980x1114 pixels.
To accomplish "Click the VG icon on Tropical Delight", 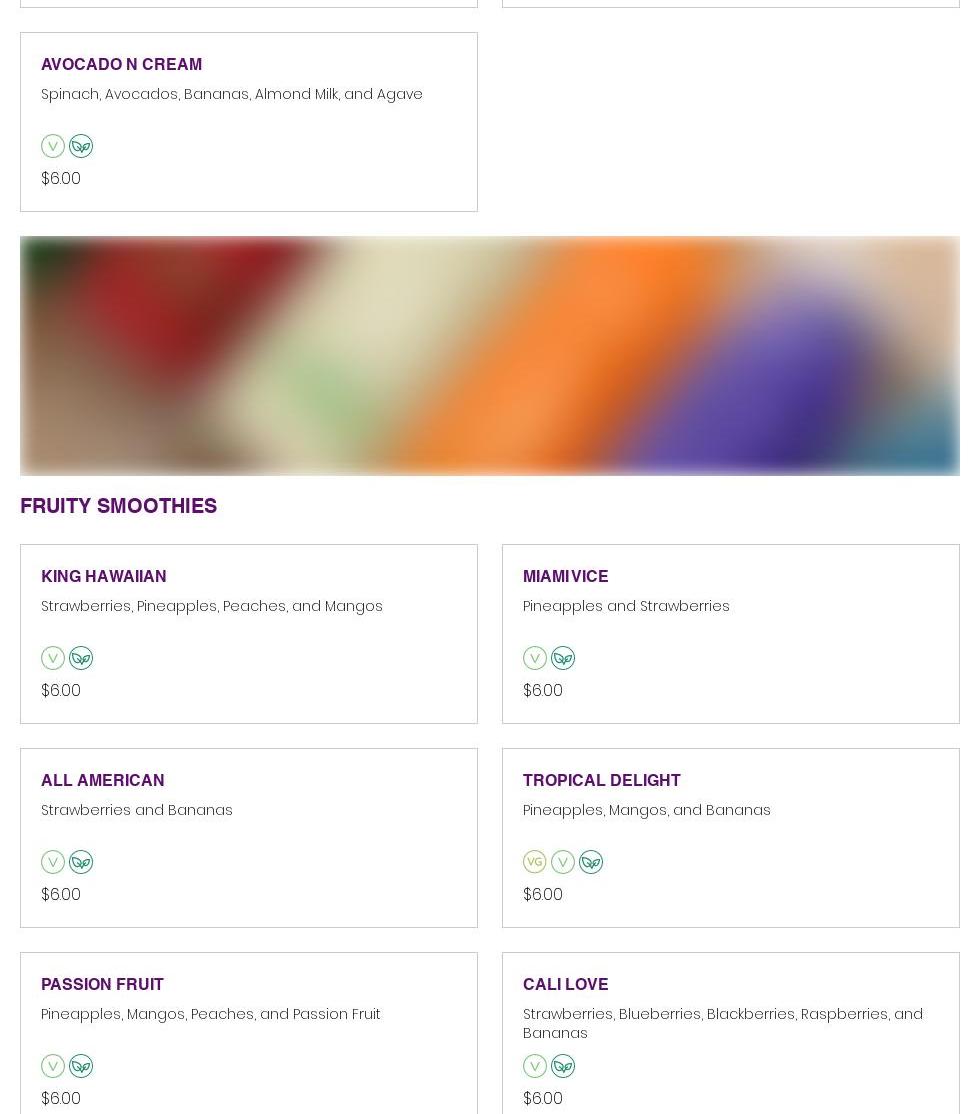I will click(535, 861).
